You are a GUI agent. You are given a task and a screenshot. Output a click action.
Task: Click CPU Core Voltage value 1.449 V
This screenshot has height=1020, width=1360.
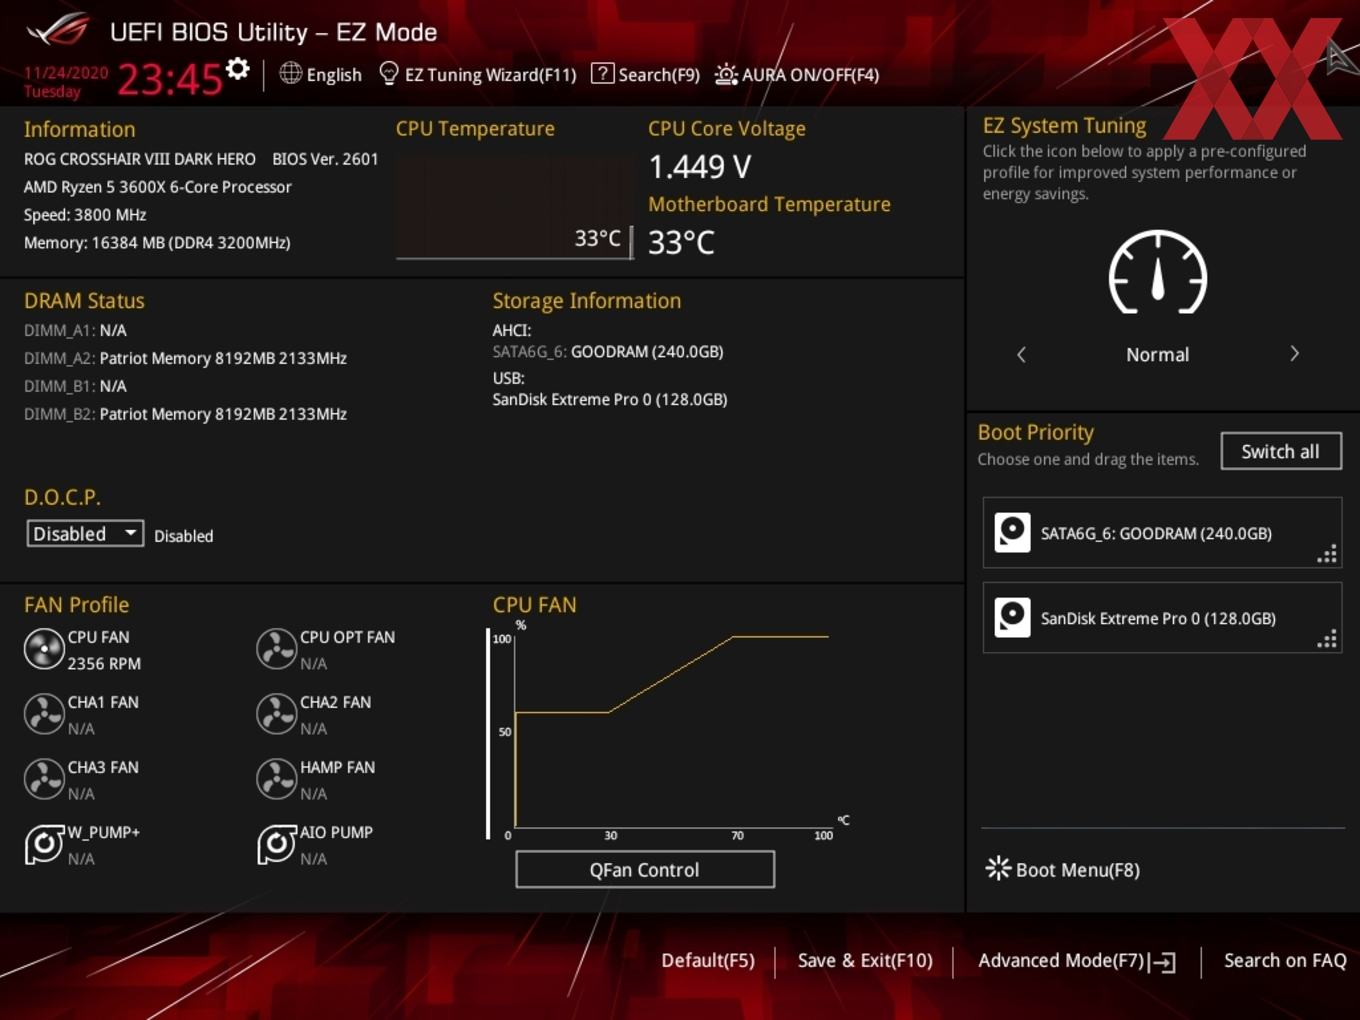[699, 166]
